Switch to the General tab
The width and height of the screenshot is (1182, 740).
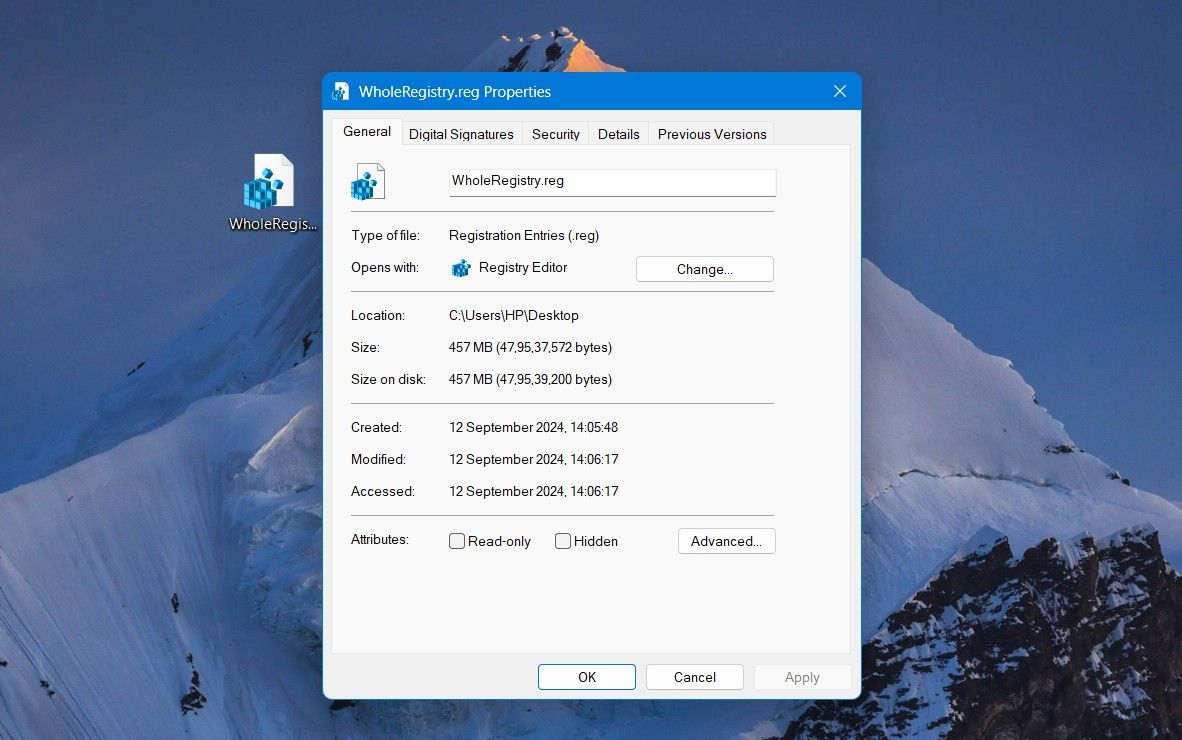click(x=367, y=132)
